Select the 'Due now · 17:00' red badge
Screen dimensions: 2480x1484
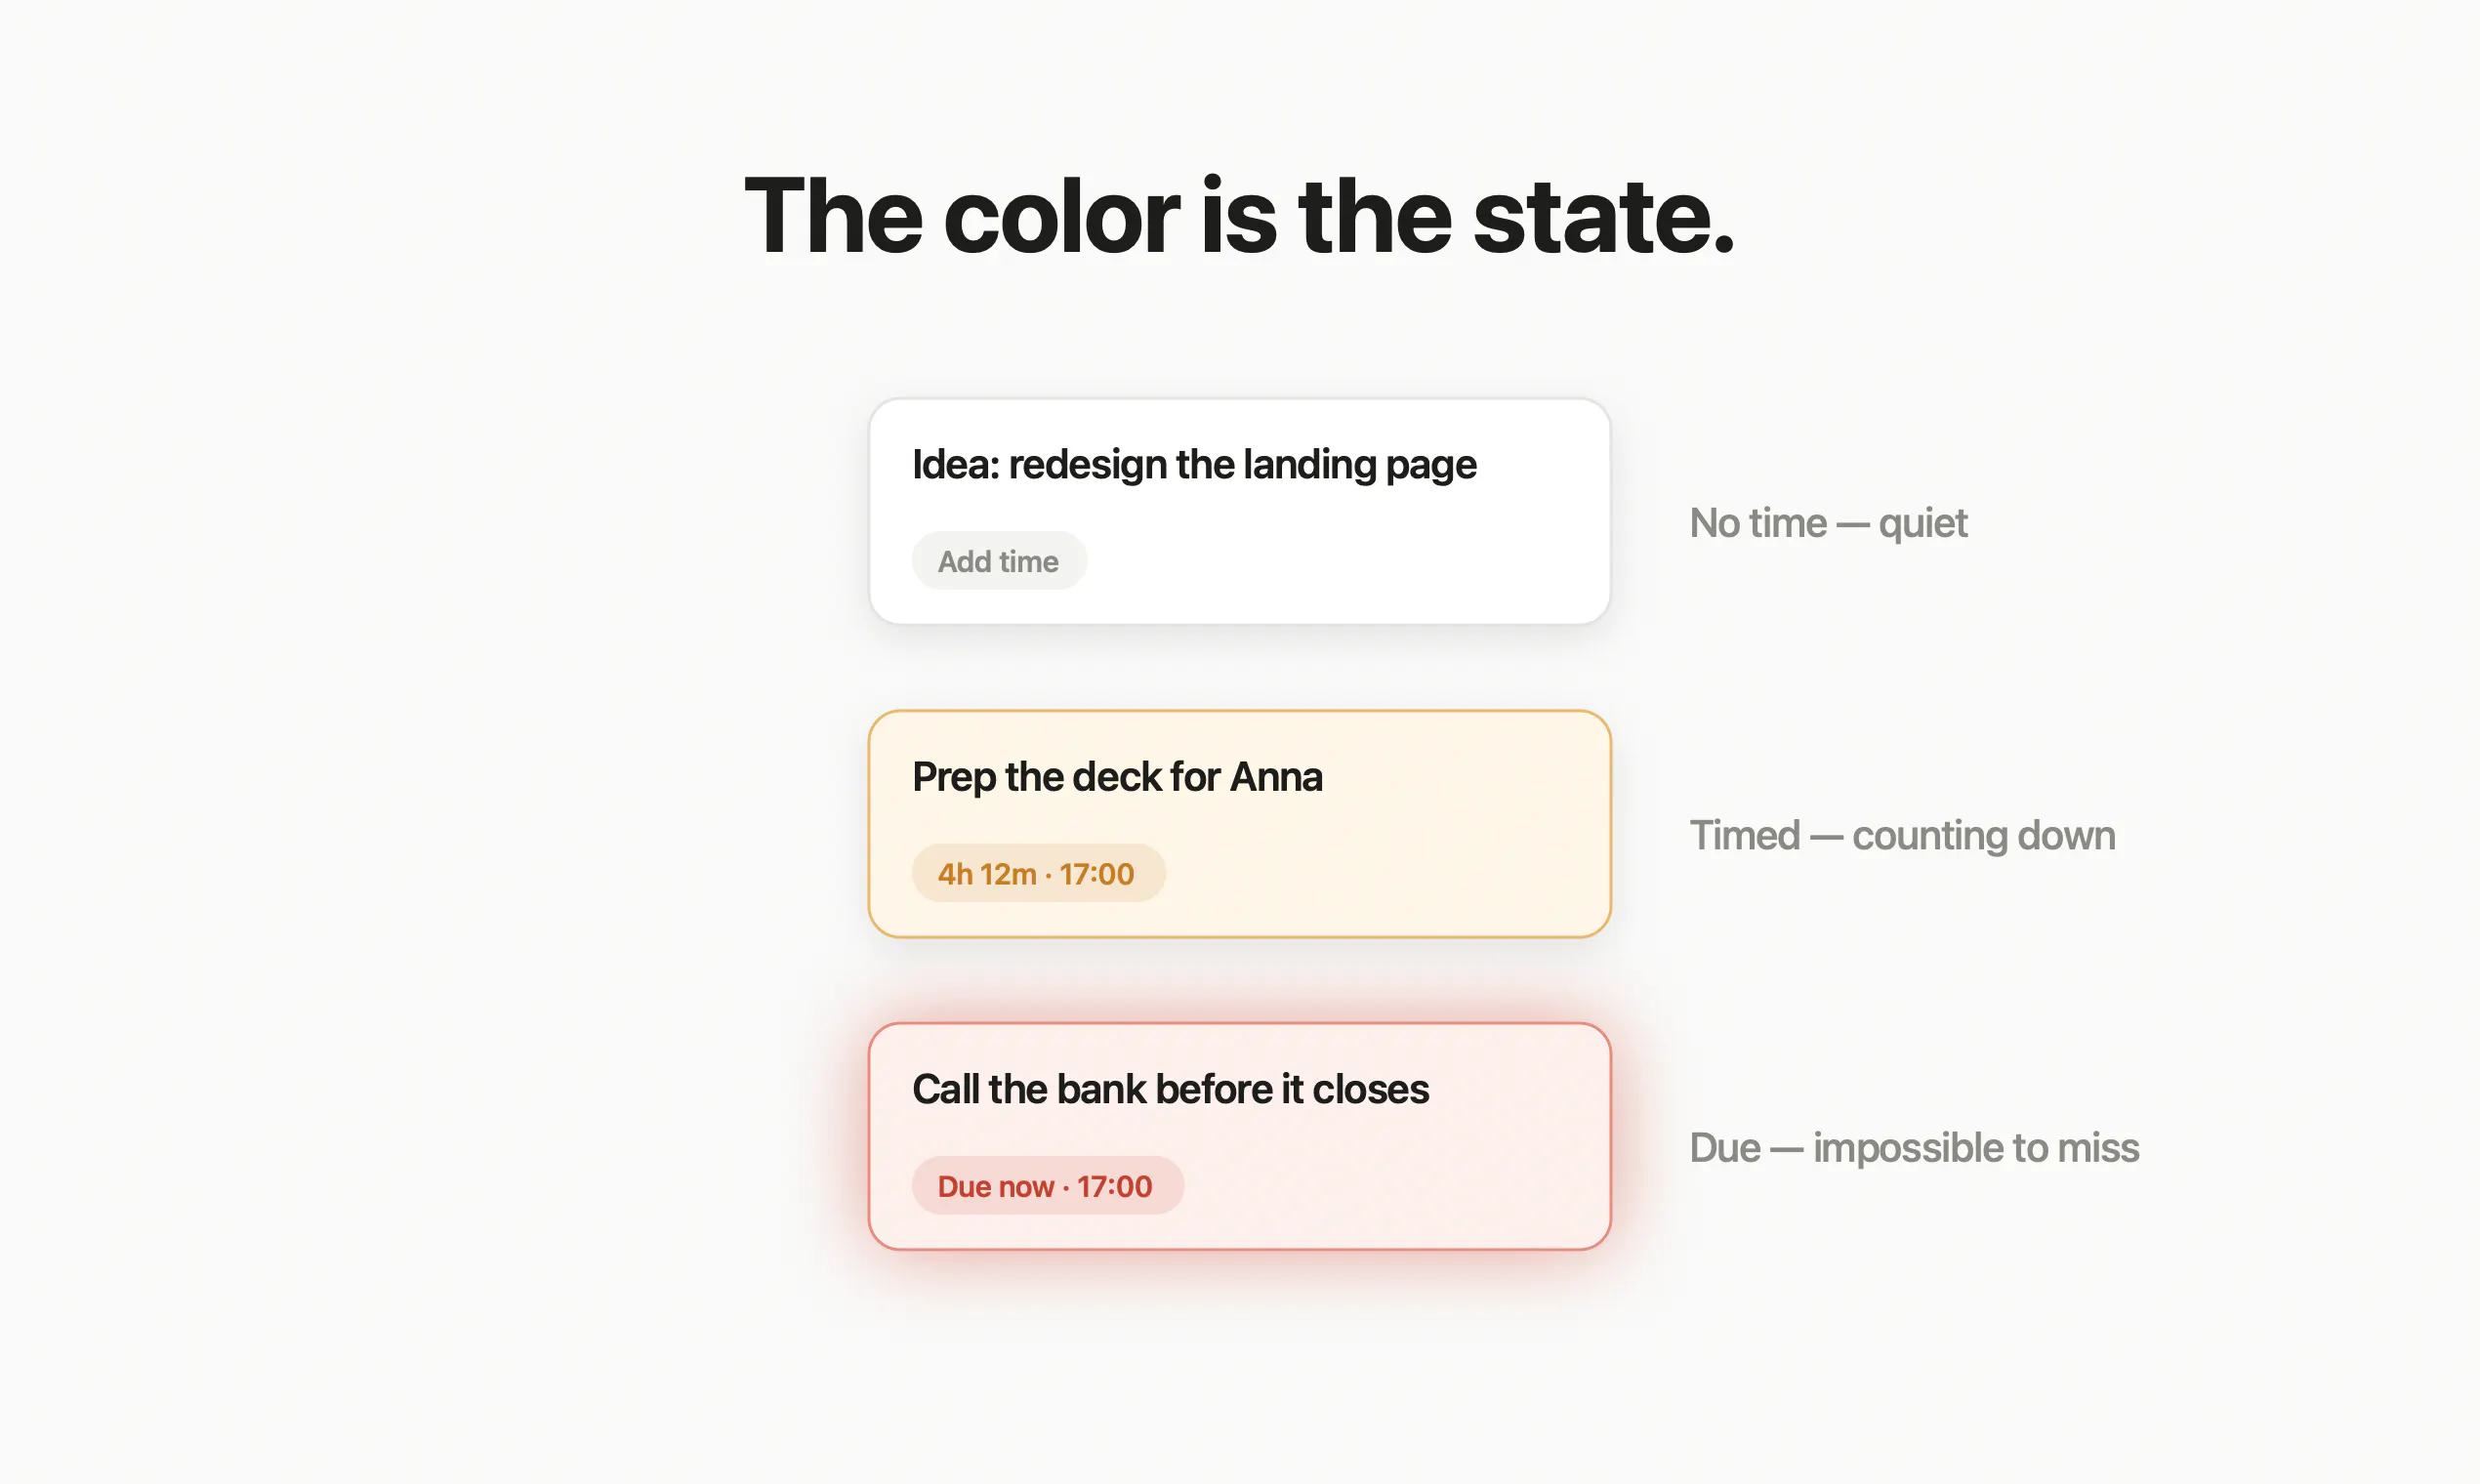tap(1047, 1186)
